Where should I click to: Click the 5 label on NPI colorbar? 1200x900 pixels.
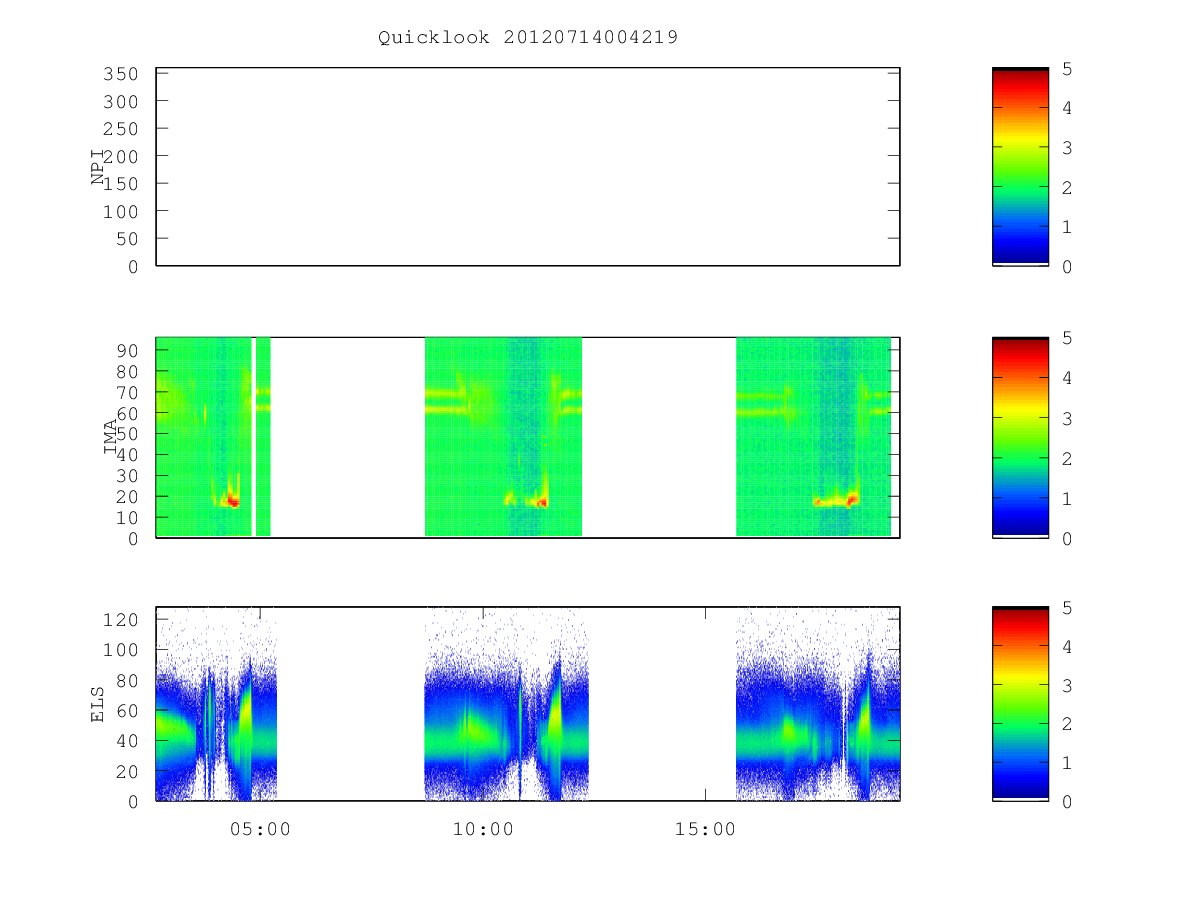(x=1067, y=68)
